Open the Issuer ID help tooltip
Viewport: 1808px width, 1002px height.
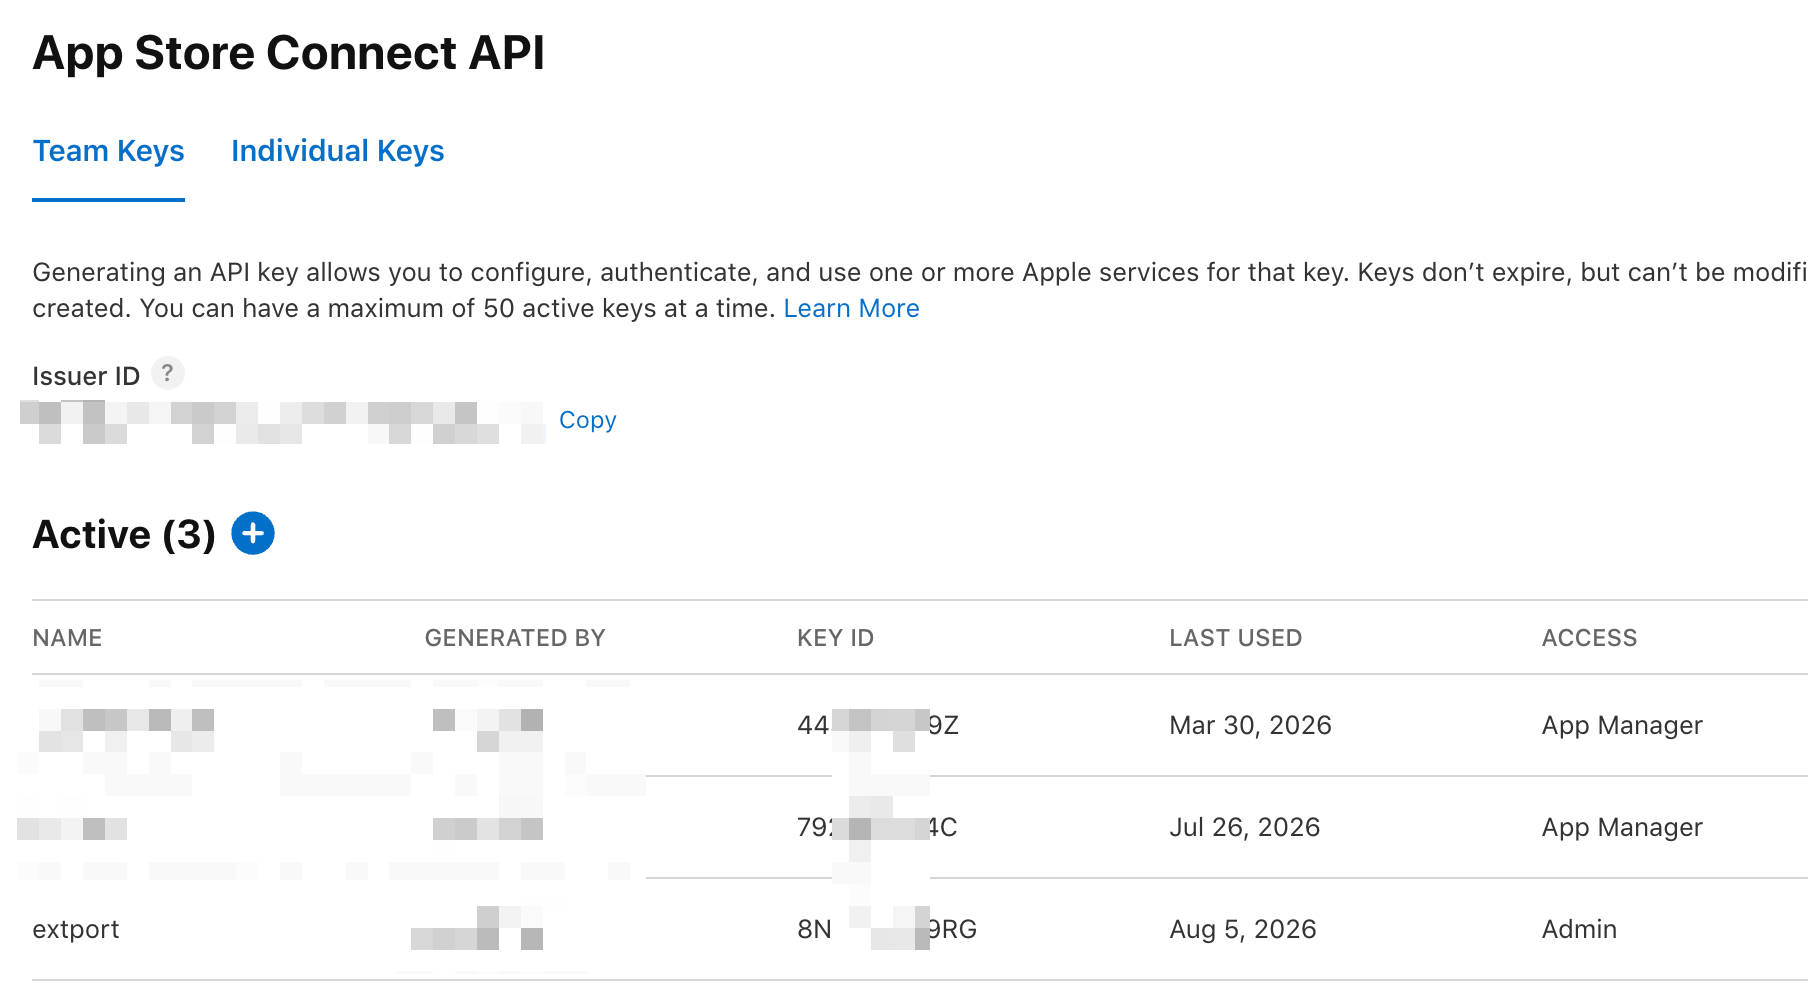(168, 373)
